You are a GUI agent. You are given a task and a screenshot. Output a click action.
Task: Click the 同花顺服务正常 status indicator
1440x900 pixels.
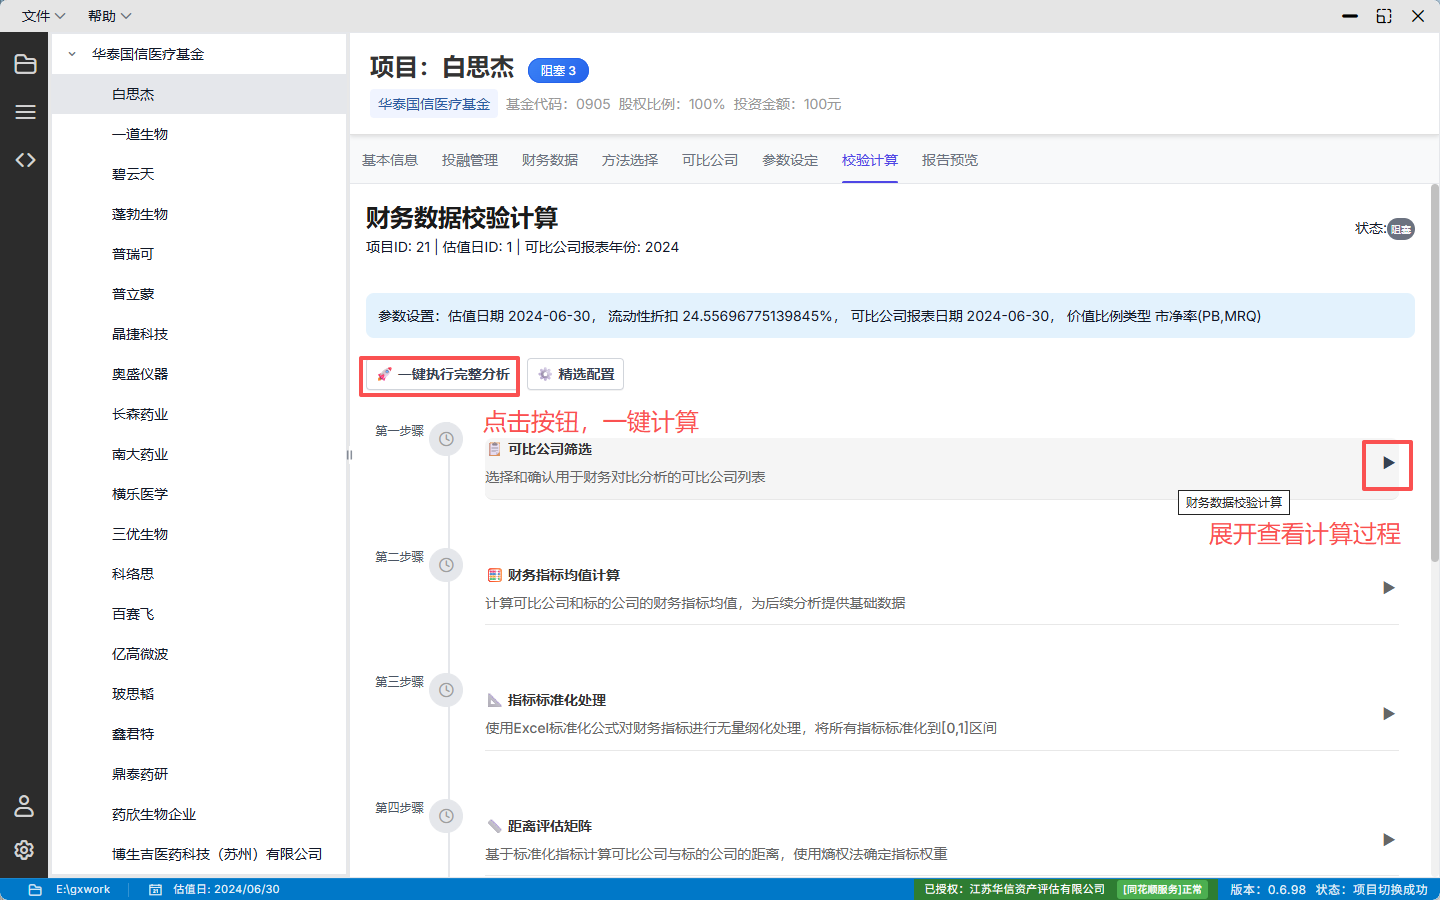coord(1163,889)
